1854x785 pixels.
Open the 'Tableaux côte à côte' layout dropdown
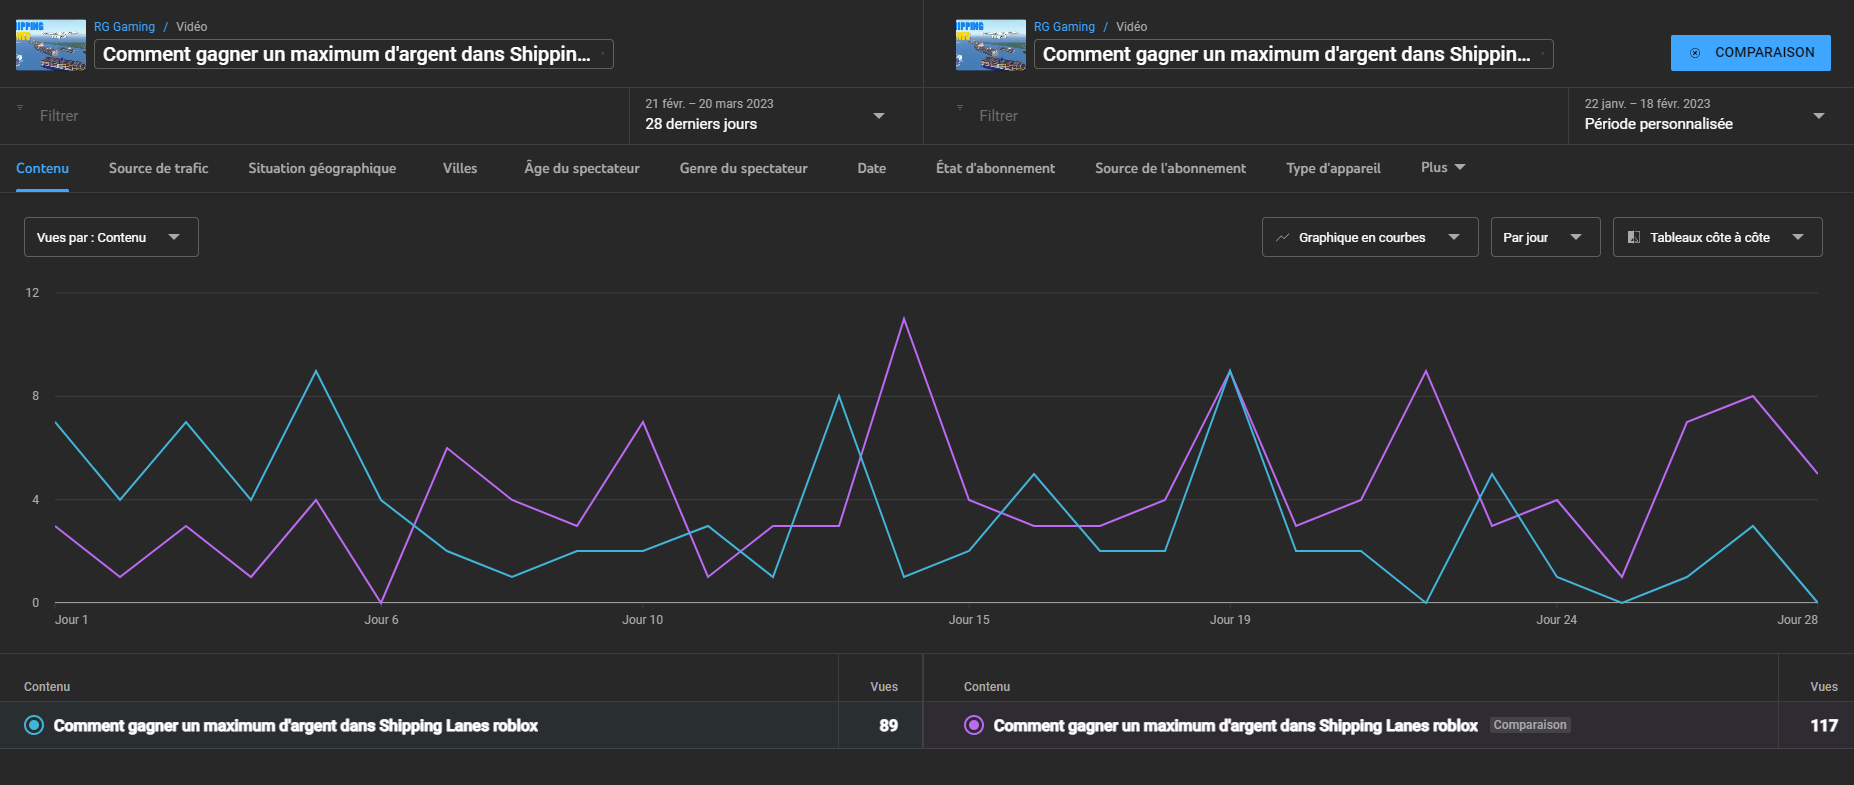pos(1718,237)
